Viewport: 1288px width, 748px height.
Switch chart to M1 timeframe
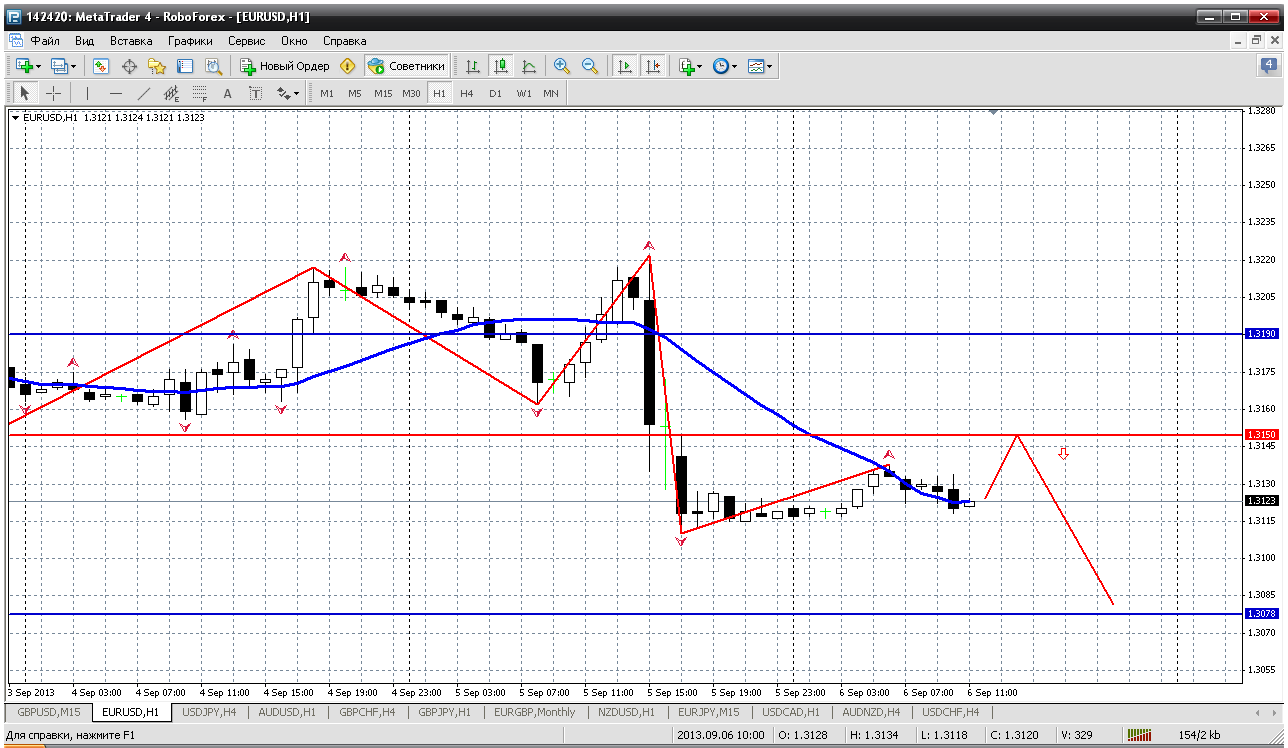coord(327,93)
